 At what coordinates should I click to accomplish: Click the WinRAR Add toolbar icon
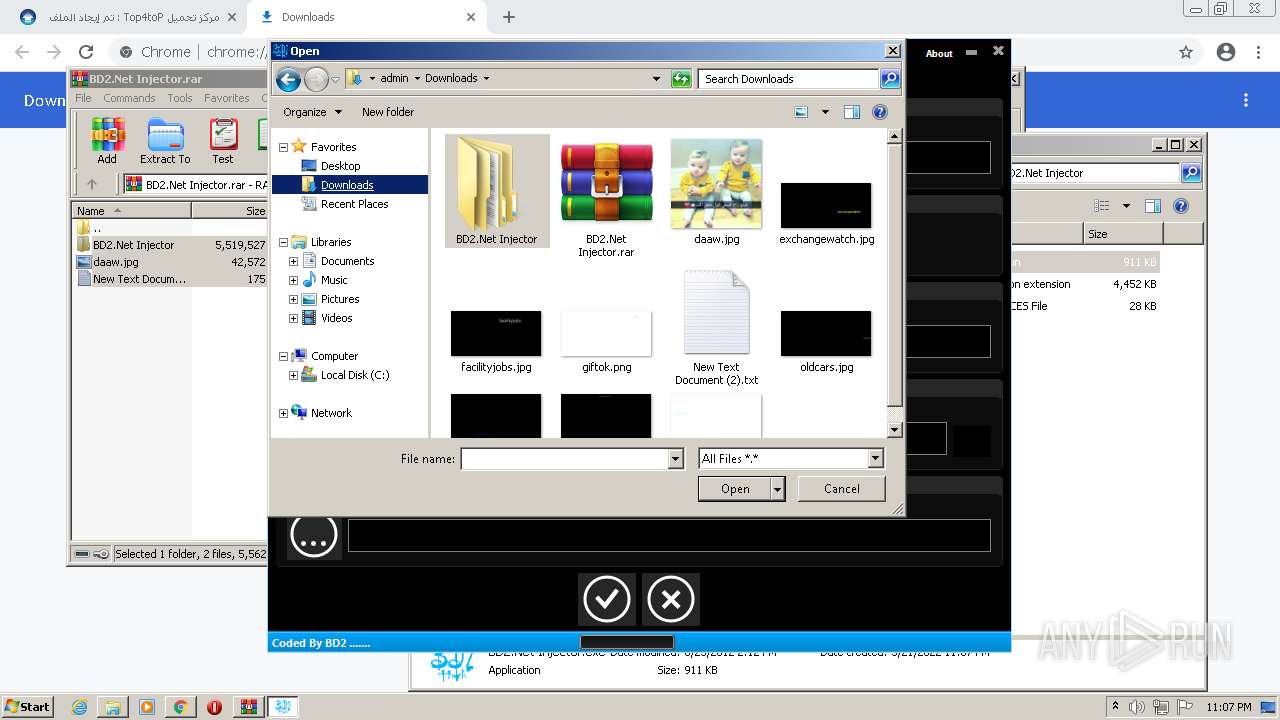[x=107, y=141]
